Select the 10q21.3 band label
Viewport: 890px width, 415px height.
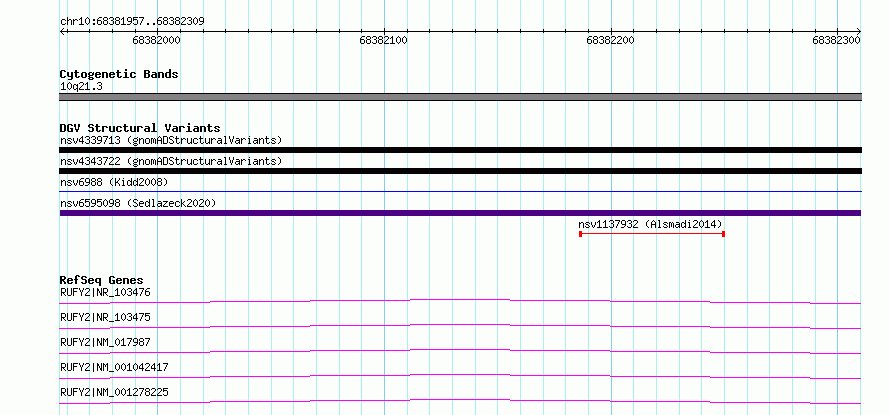81,87
